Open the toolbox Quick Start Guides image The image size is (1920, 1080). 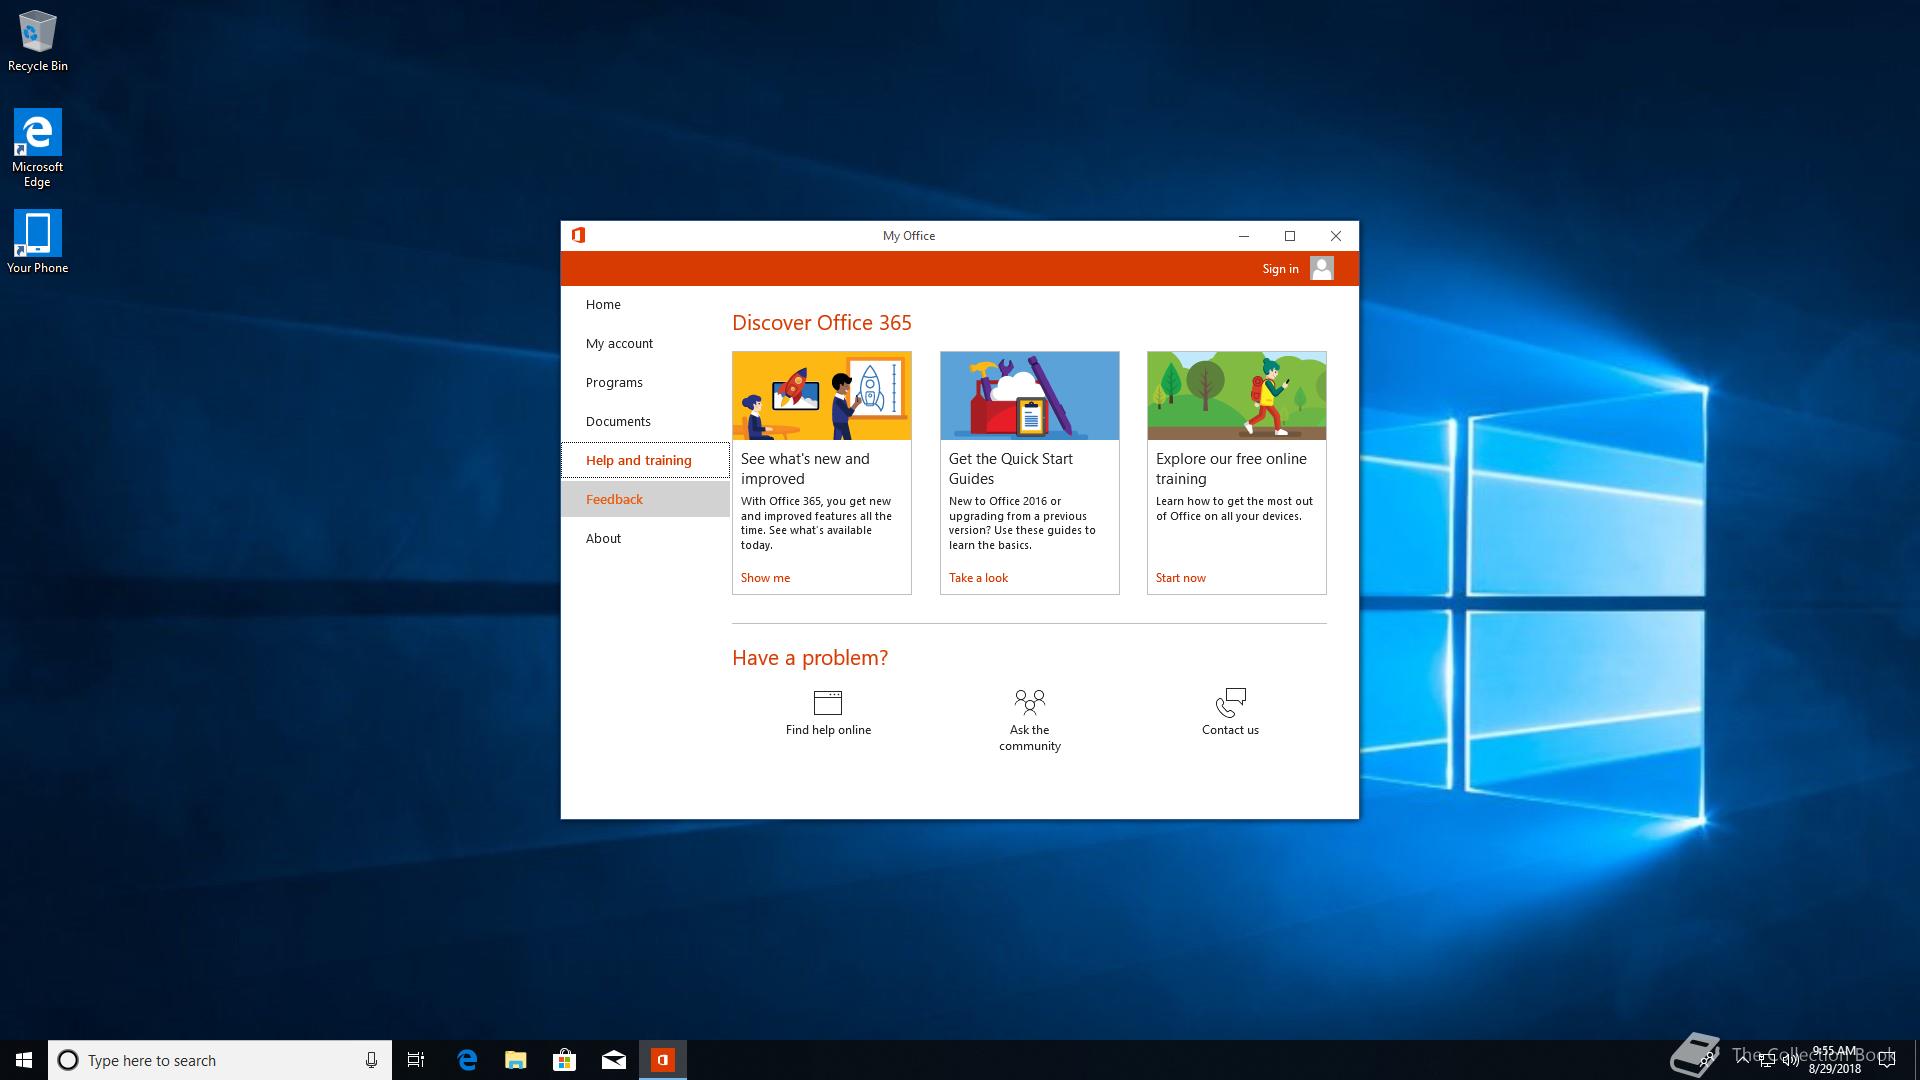tap(1030, 396)
